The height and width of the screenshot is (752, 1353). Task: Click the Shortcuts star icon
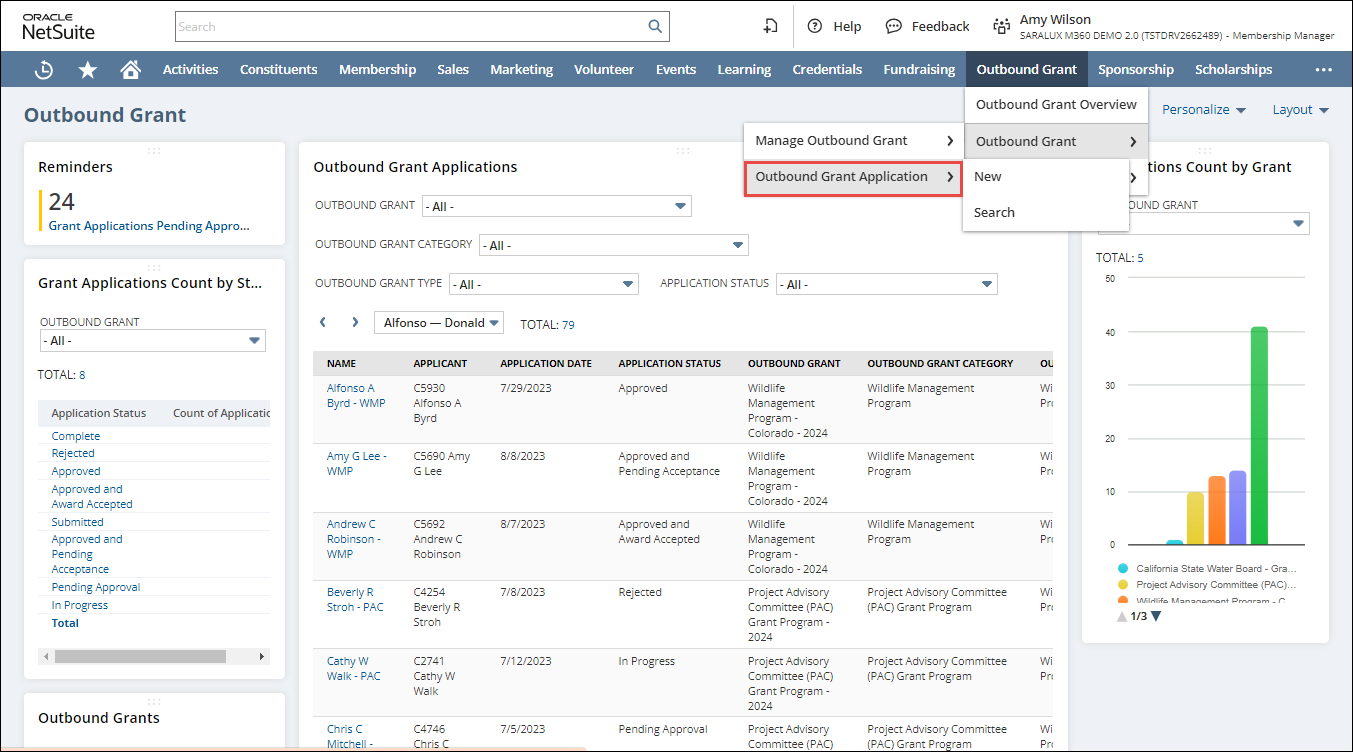[88, 70]
